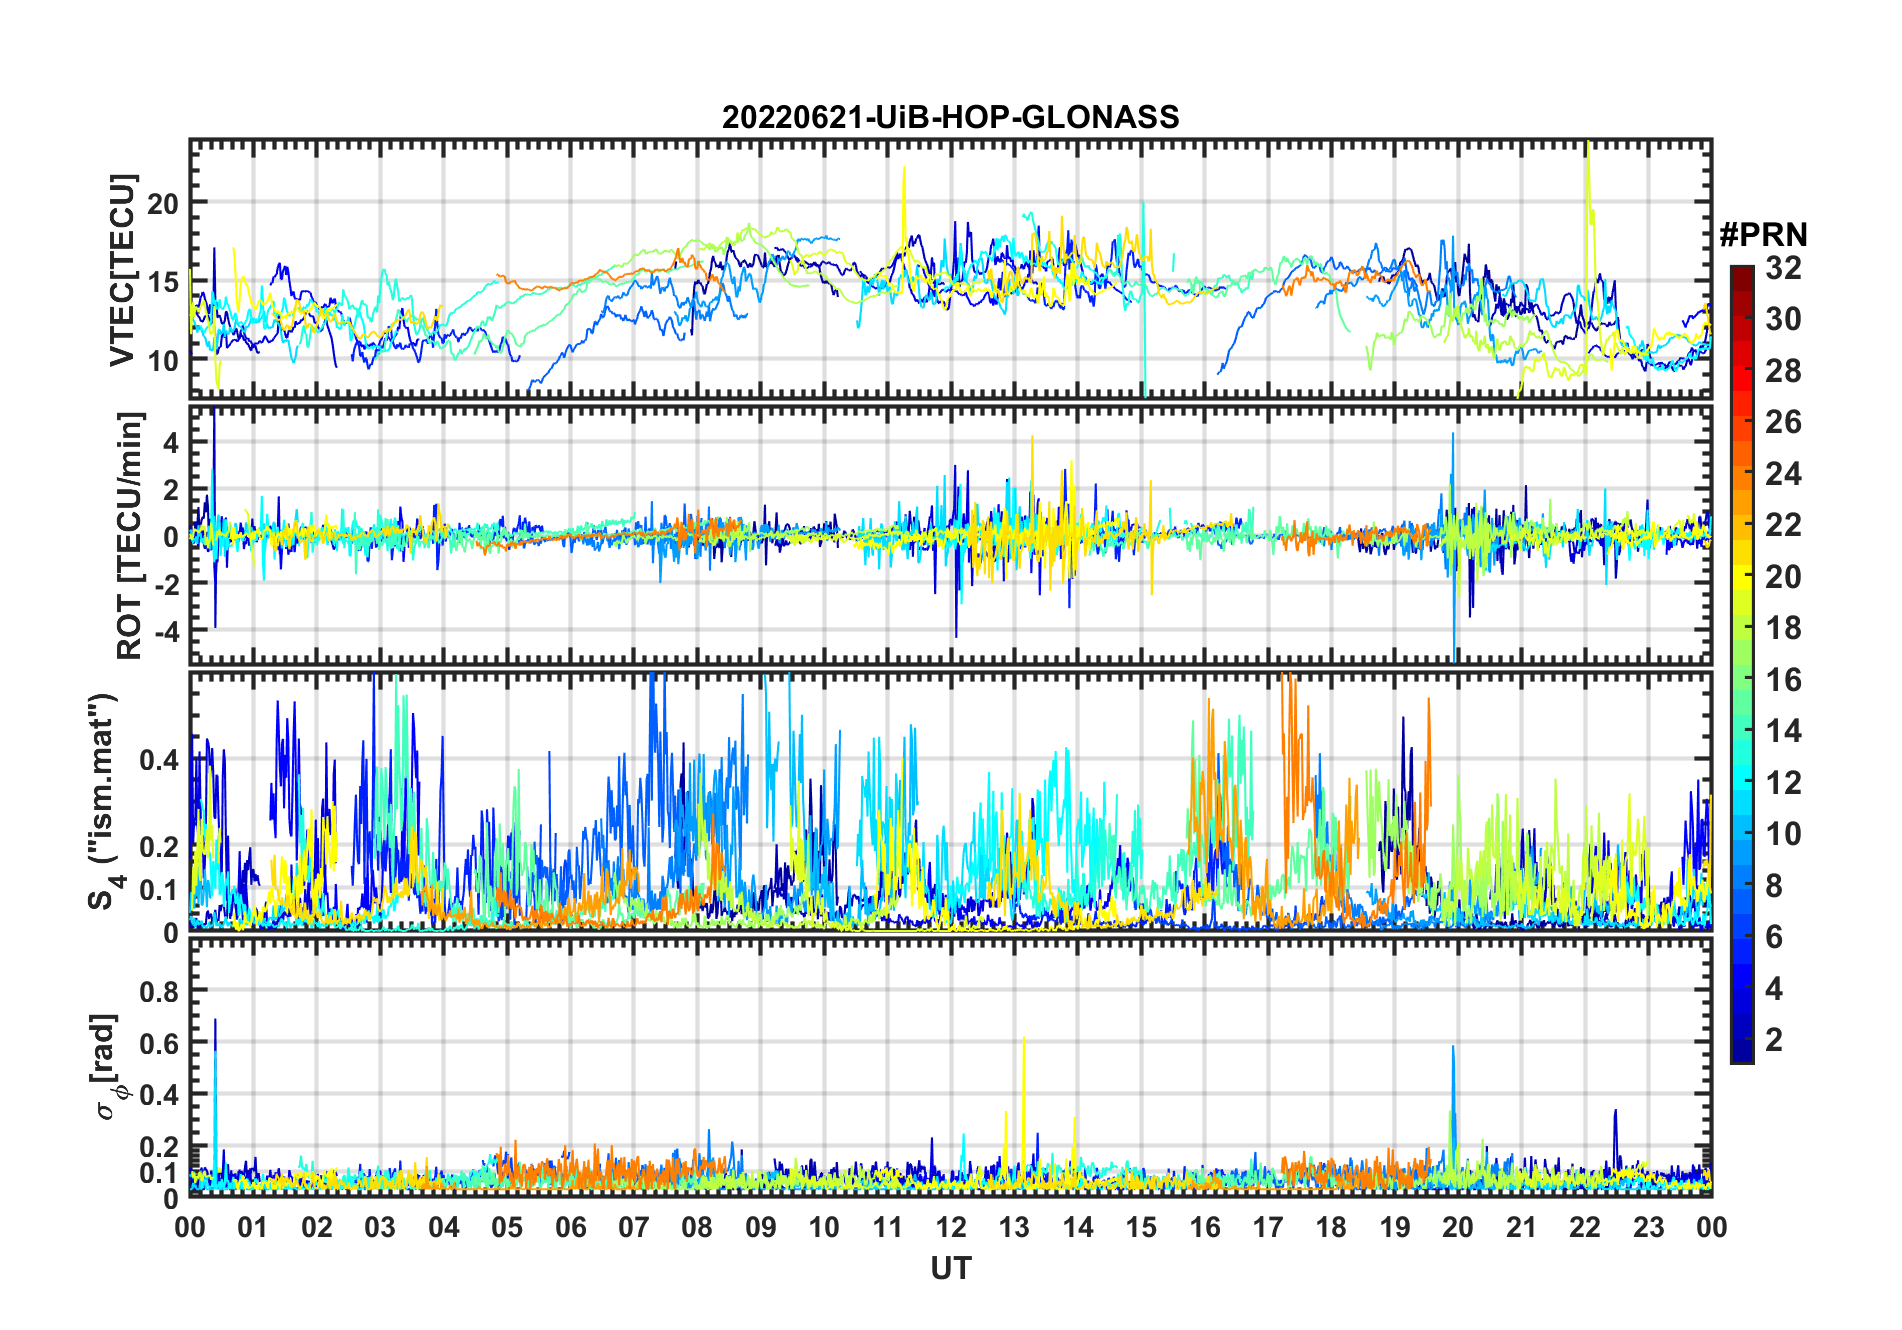Select the UT axis hour label "23"
The image size is (1902, 1330).
tap(1649, 1228)
